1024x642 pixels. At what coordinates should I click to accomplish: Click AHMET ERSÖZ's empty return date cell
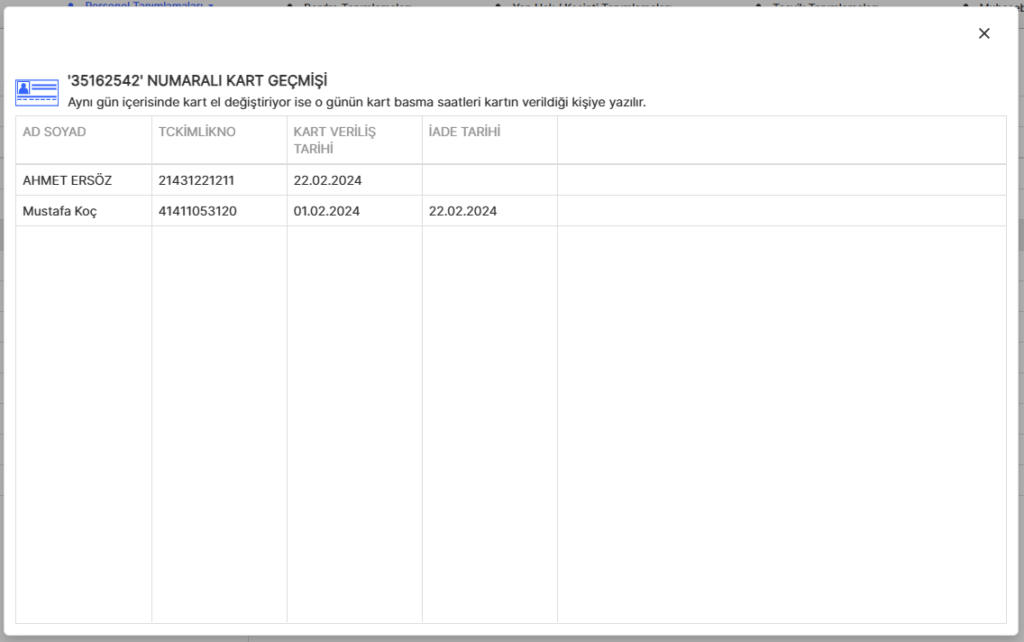489,181
